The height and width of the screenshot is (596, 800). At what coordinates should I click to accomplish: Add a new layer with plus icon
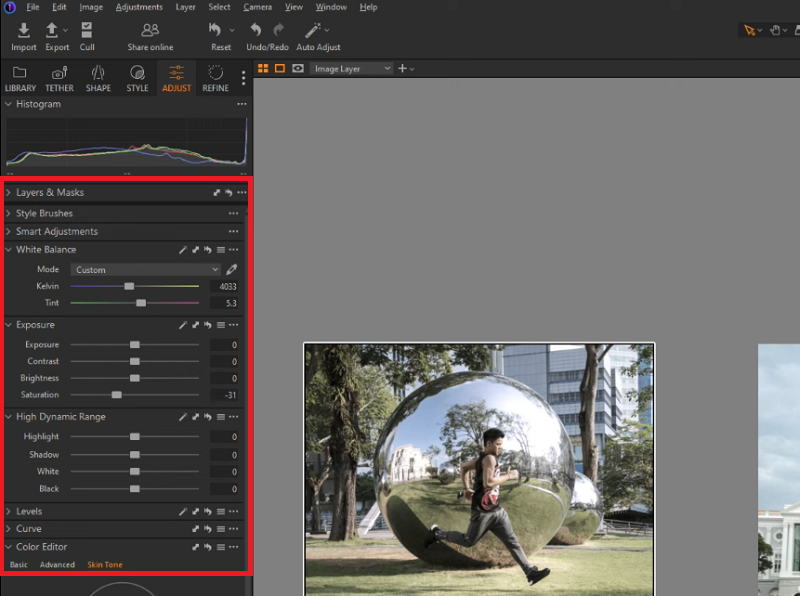click(403, 68)
